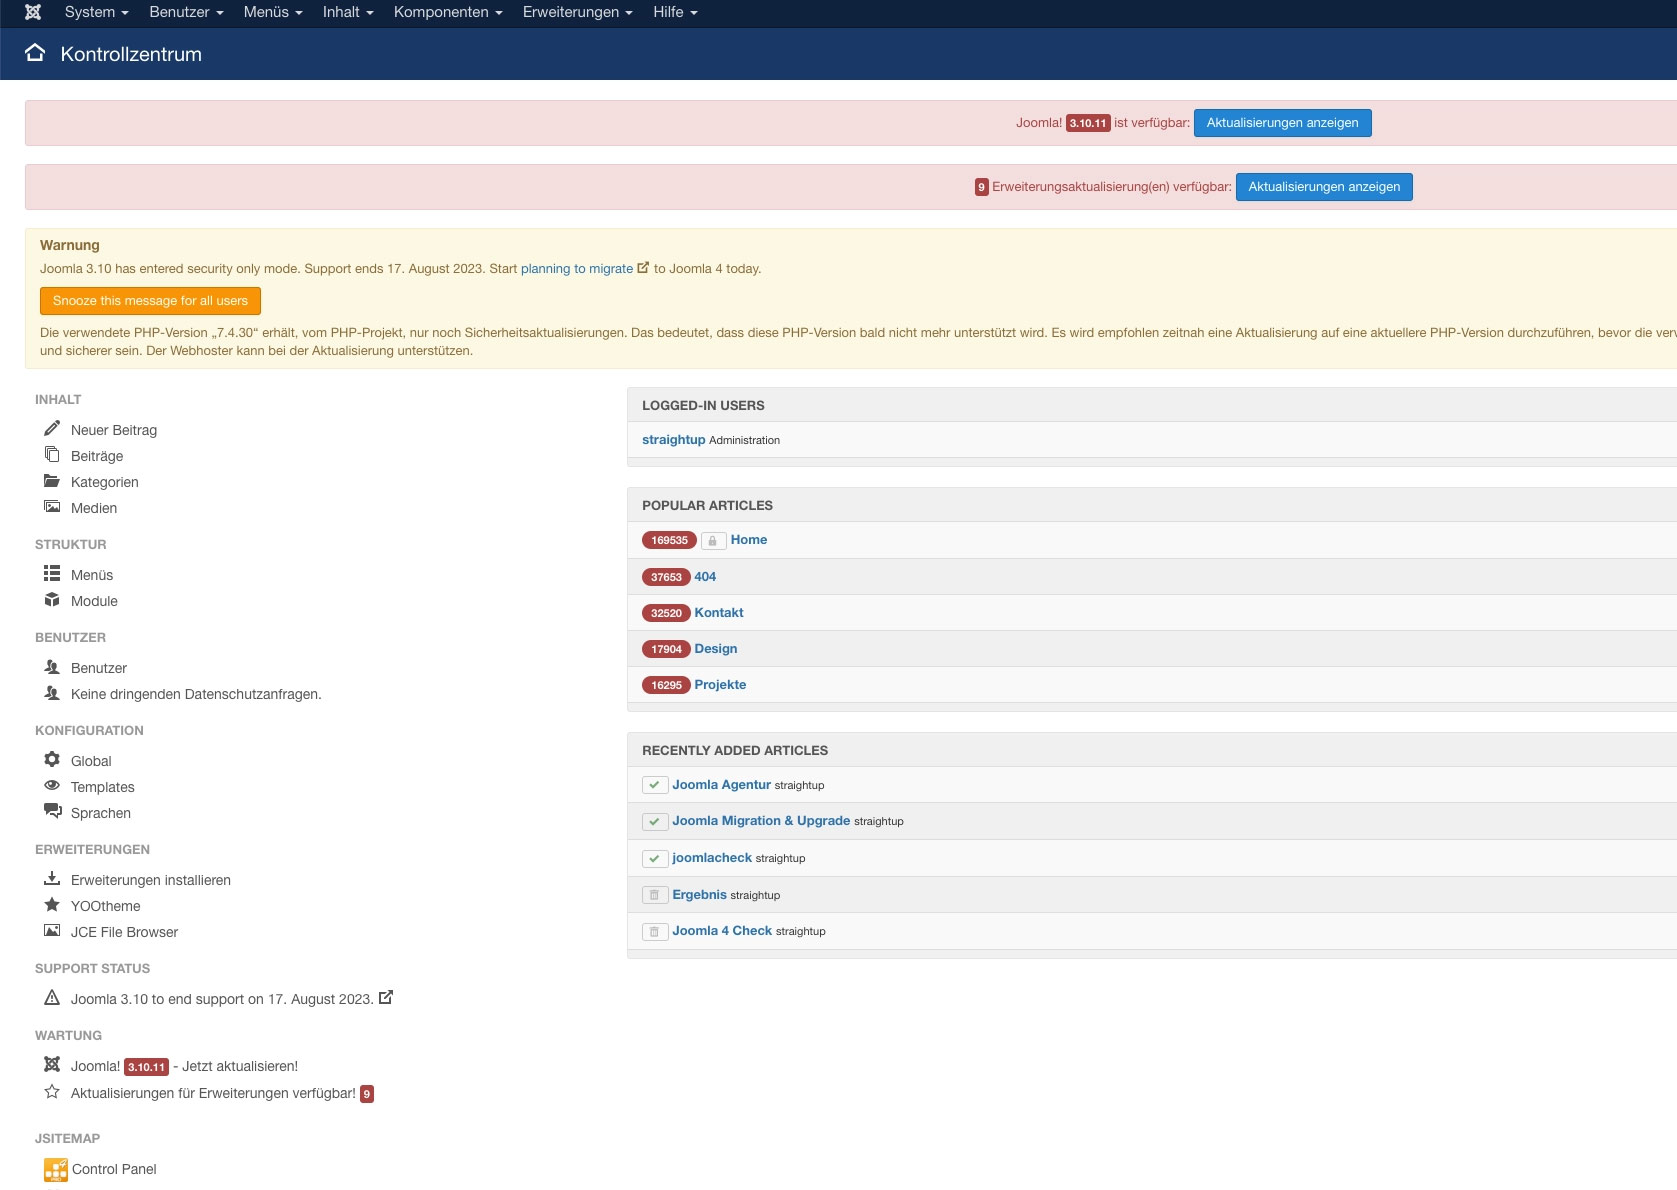1677x1190 pixels.
Task: Click external-link icon after planning to migrate
Action: (643, 267)
